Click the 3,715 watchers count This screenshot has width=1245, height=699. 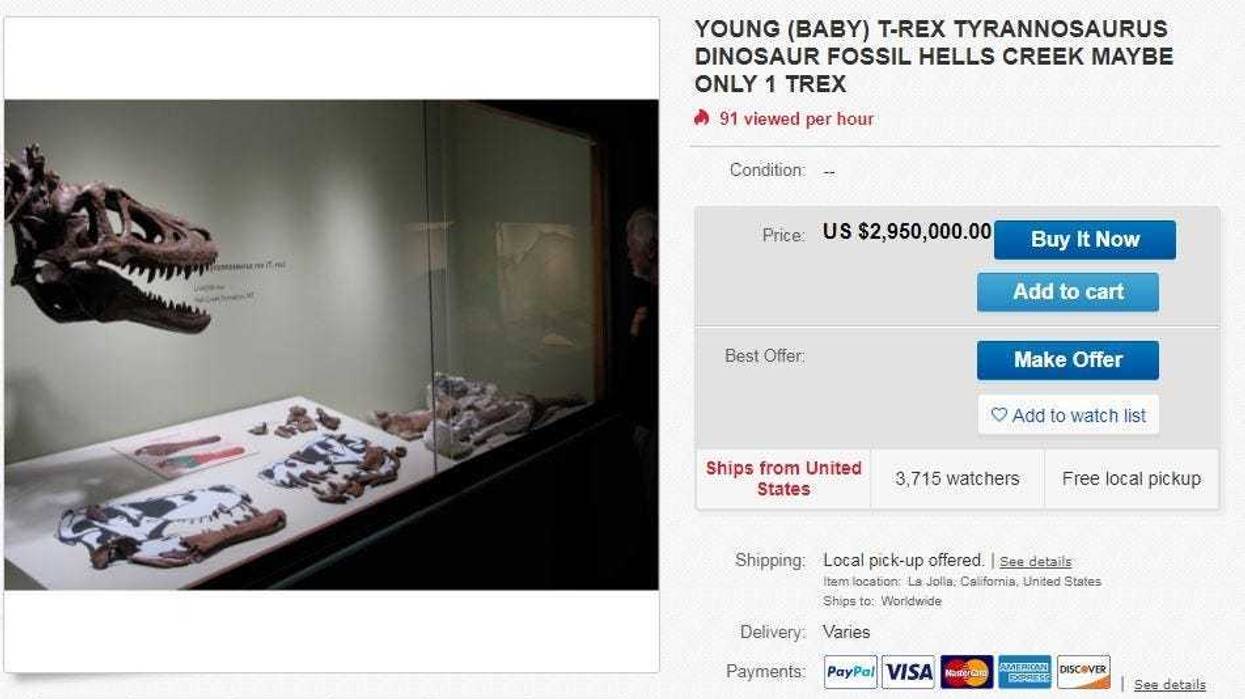point(956,478)
